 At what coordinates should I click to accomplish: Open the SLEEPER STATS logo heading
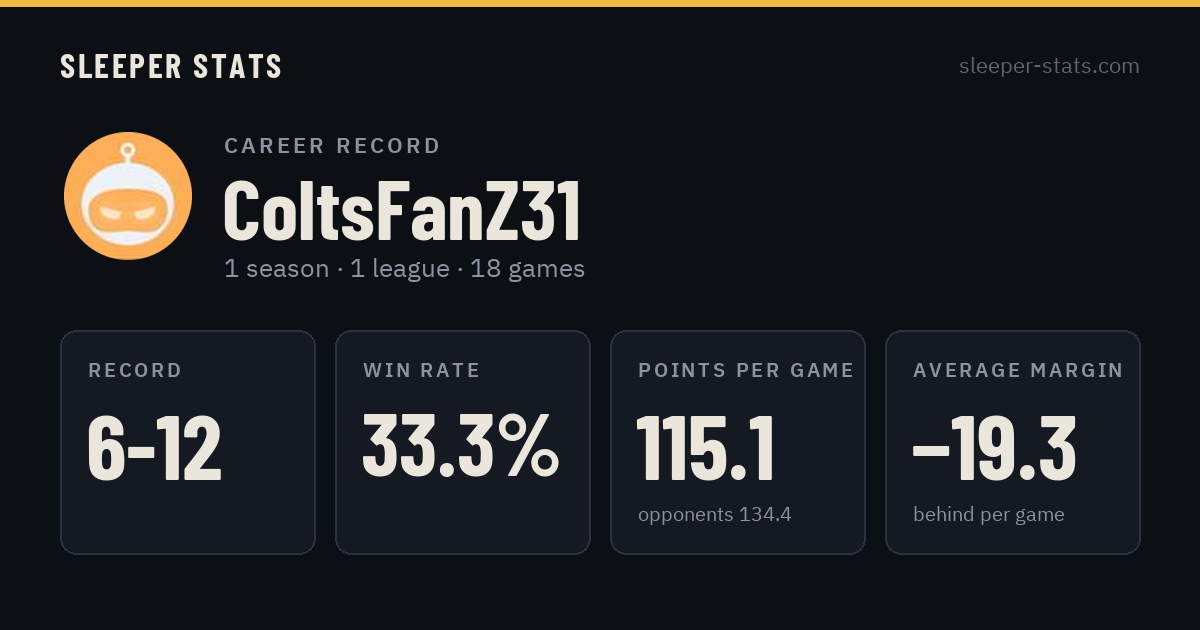click(171, 67)
